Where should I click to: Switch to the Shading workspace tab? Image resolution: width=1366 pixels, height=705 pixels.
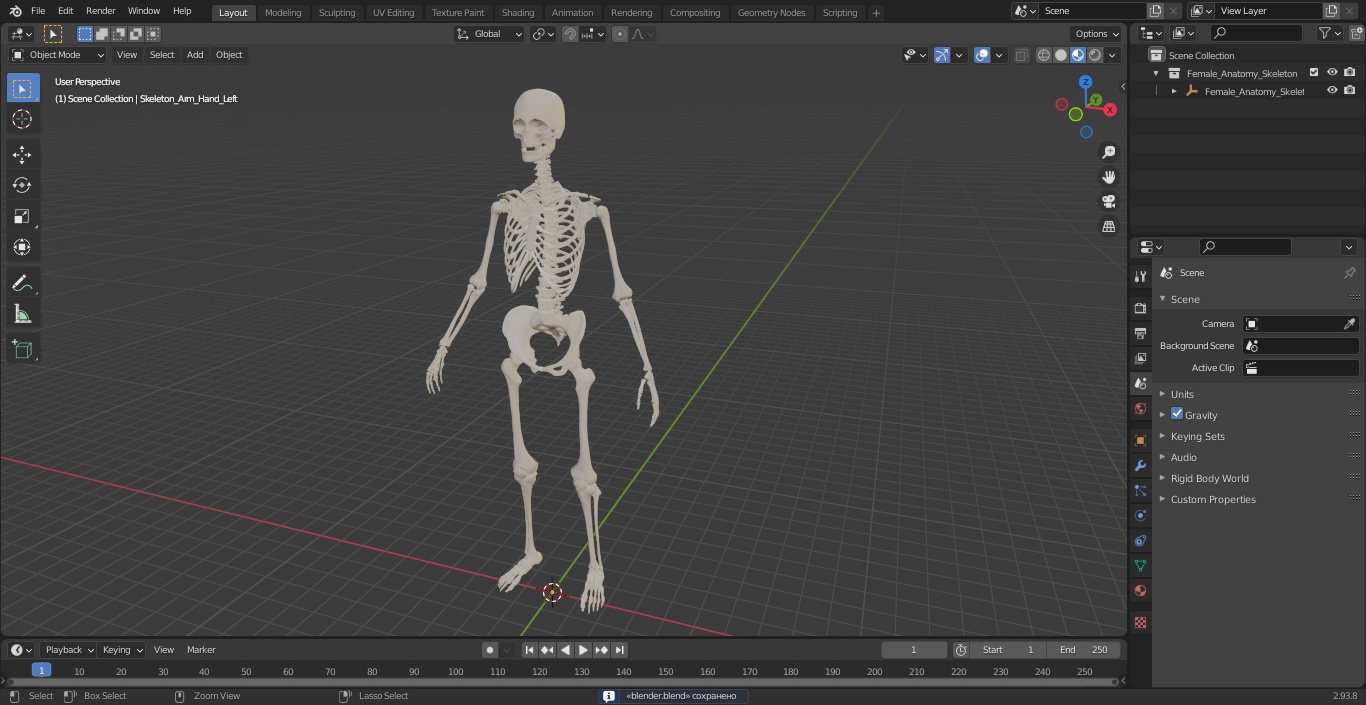click(x=518, y=12)
